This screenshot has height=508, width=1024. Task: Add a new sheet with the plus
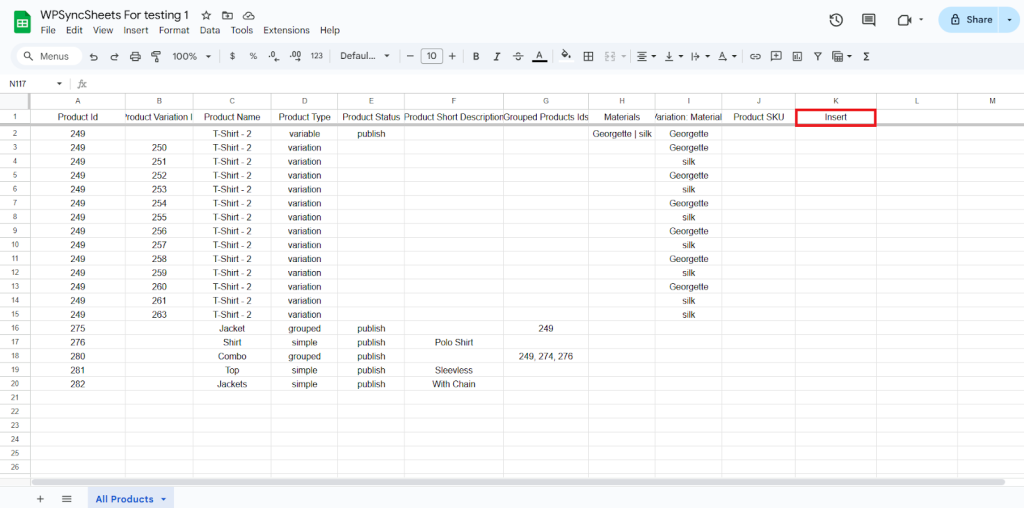tap(40, 499)
